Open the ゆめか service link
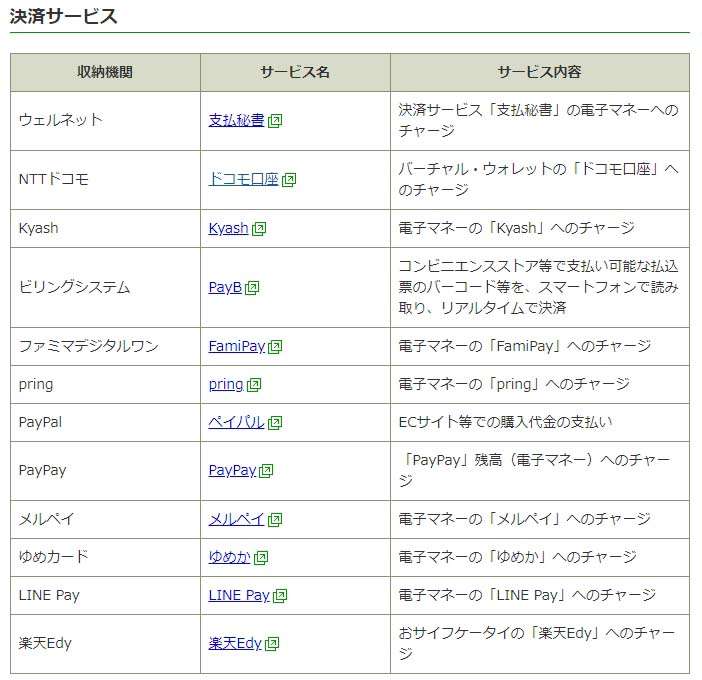 pyautogui.click(x=229, y=557)
